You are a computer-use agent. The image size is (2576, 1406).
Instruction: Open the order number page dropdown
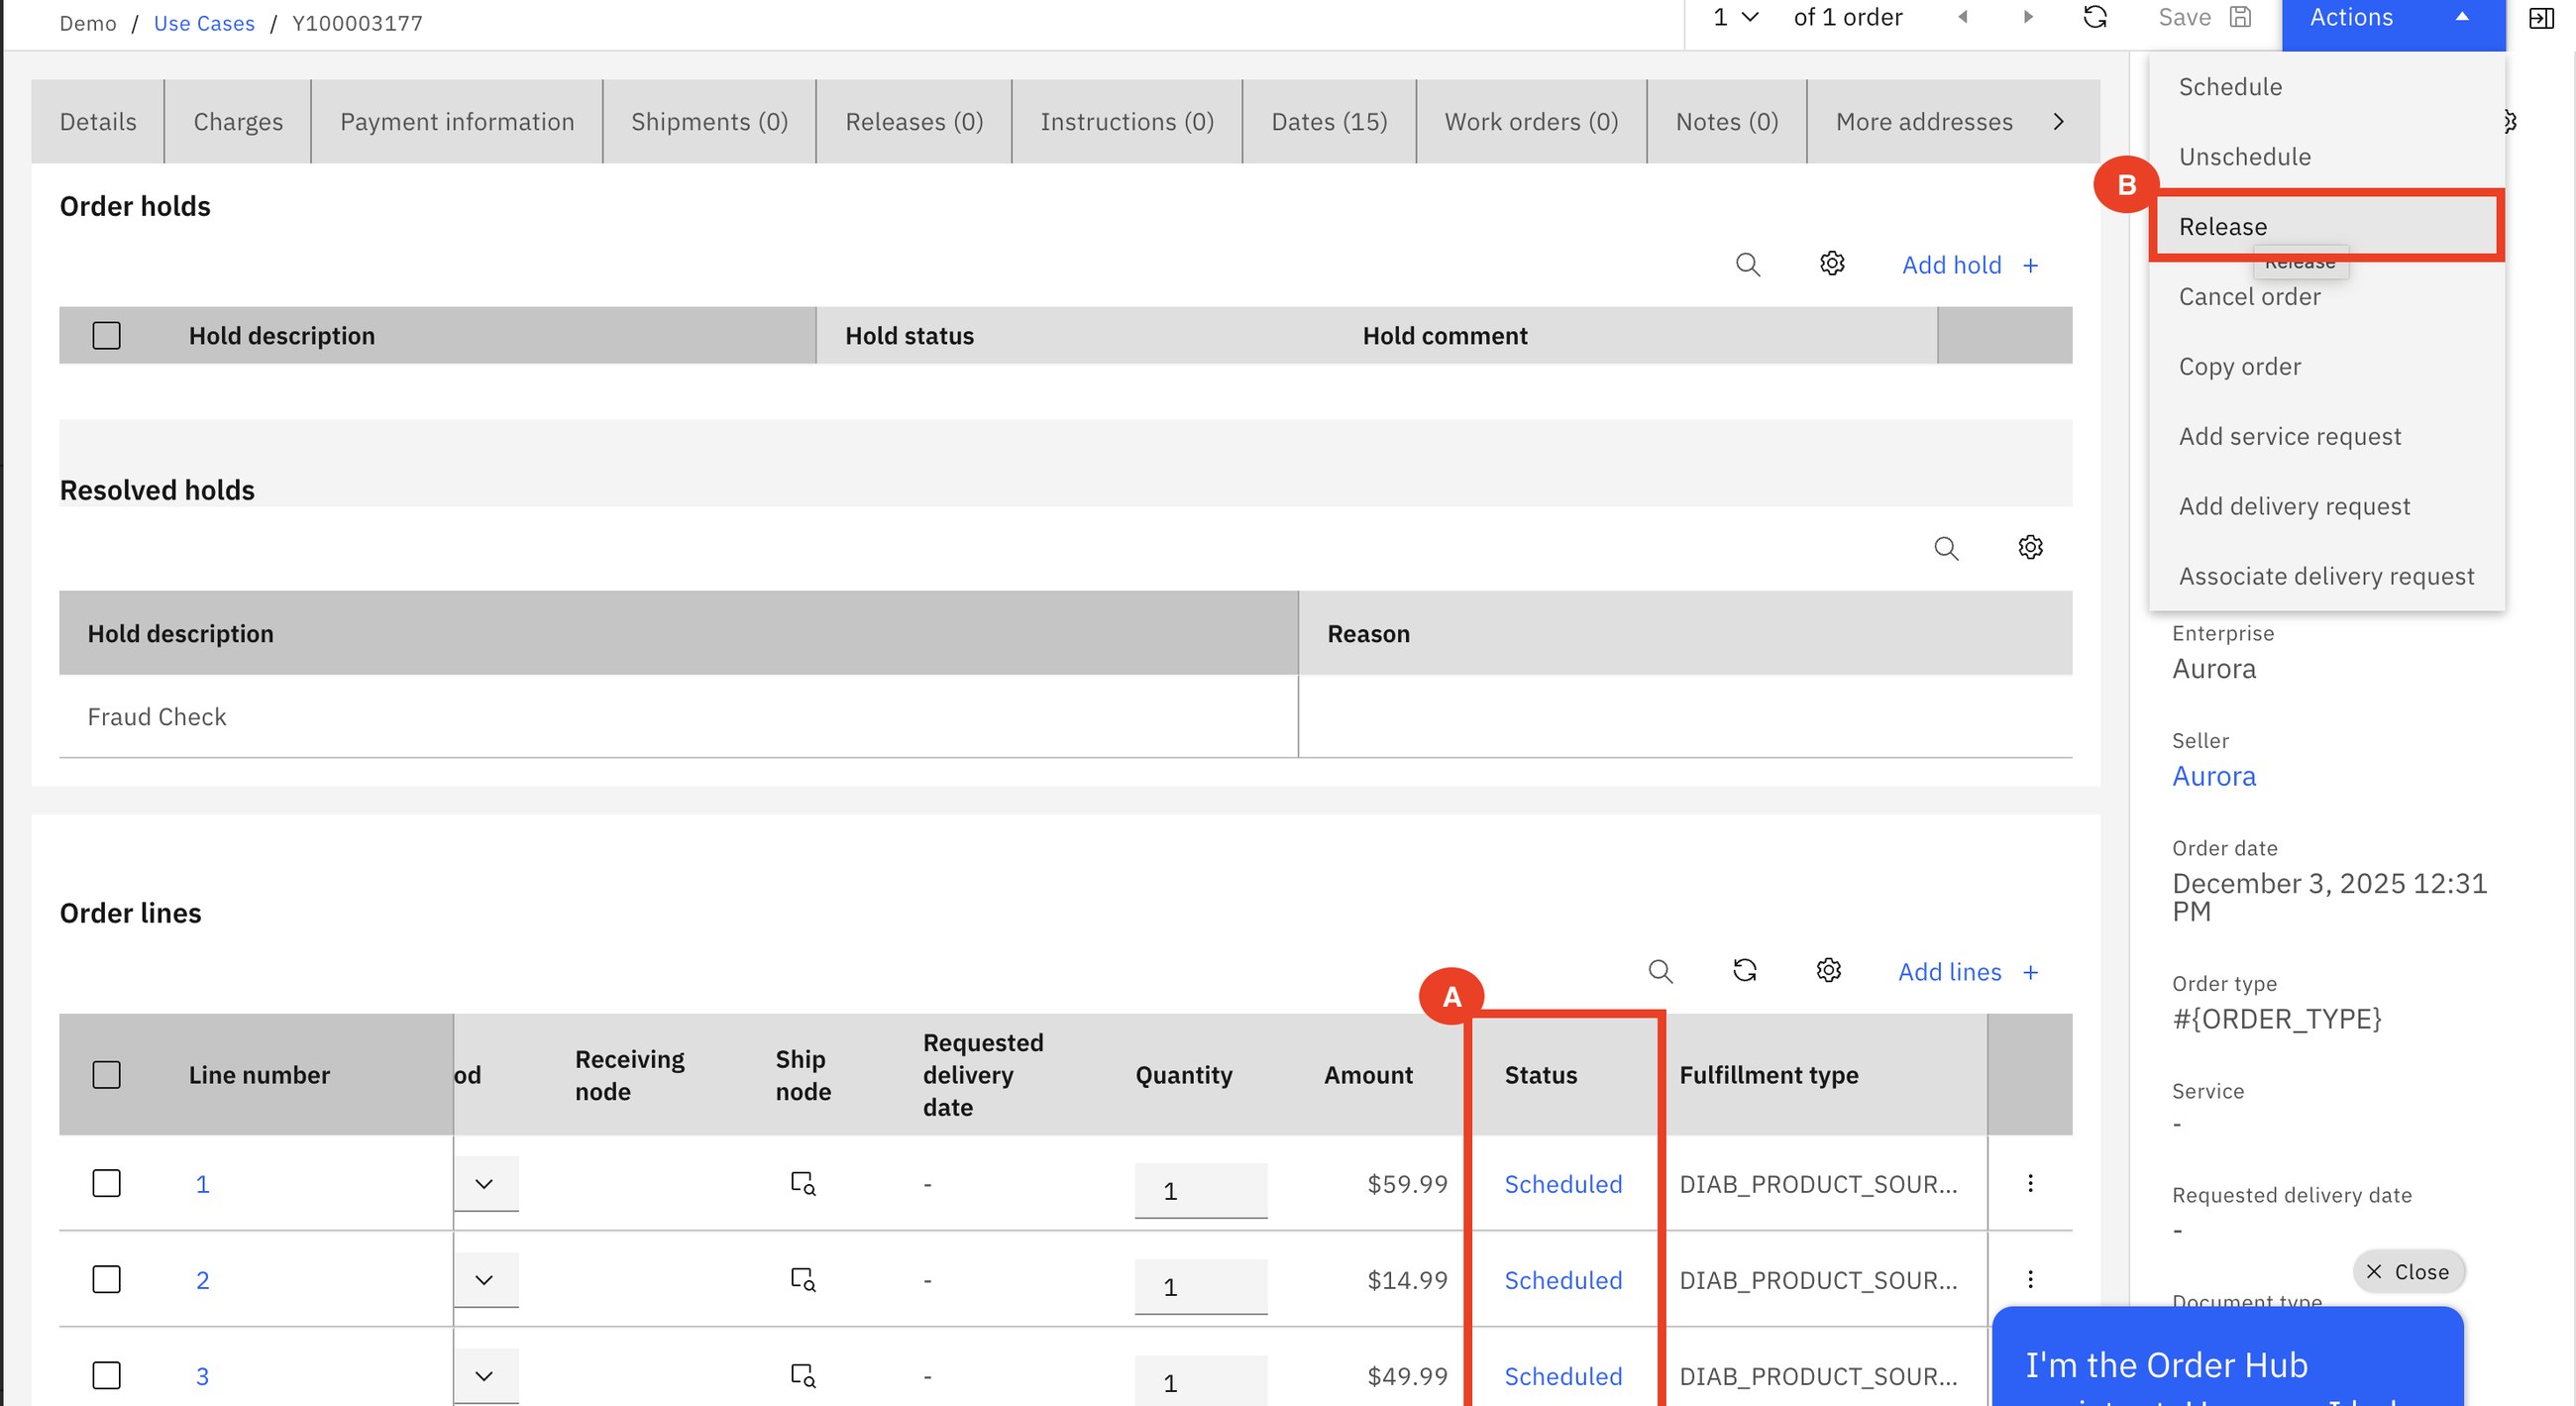pos(1735,17)
